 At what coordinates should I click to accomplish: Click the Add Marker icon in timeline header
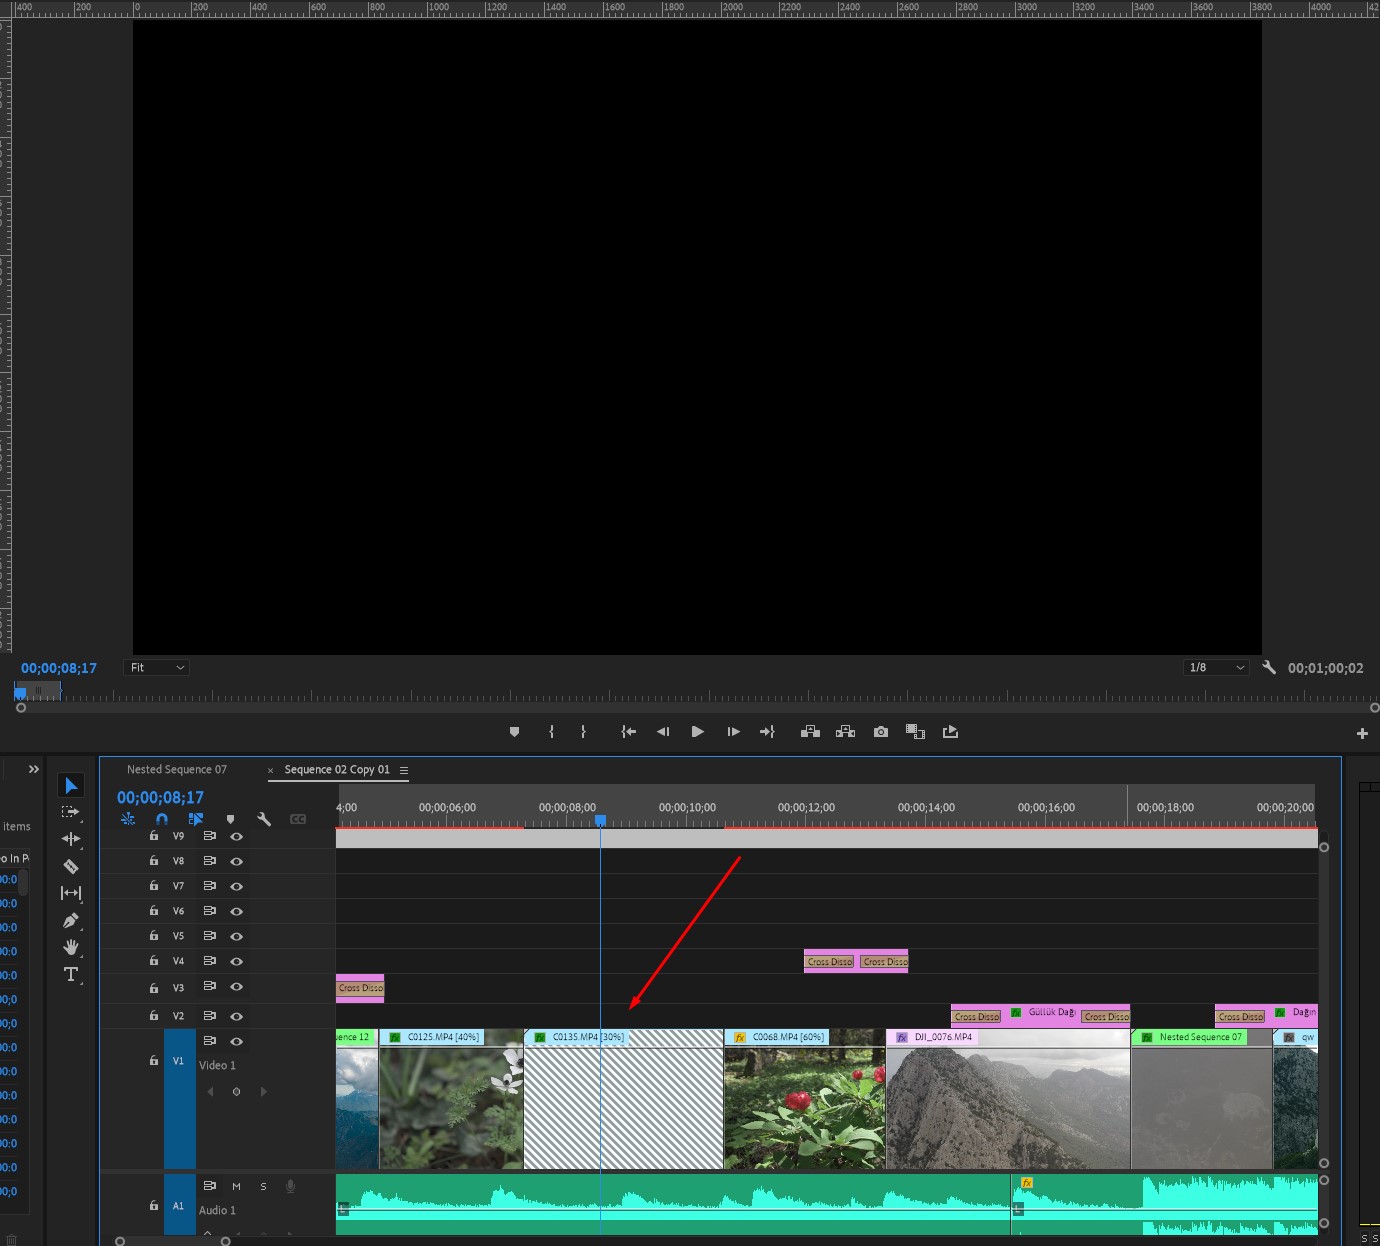(231, 818)
